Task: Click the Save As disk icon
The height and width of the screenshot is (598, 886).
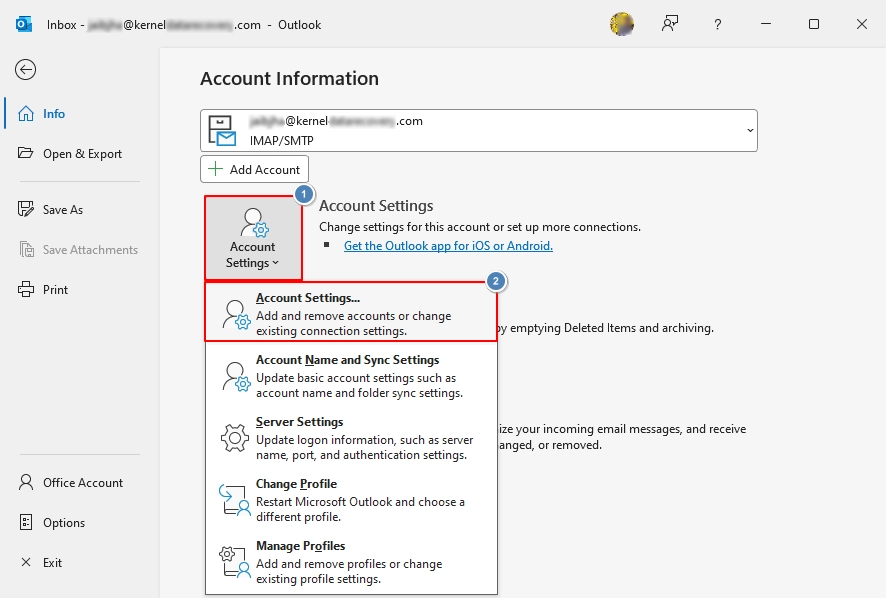Action: [x=26, y=209]
